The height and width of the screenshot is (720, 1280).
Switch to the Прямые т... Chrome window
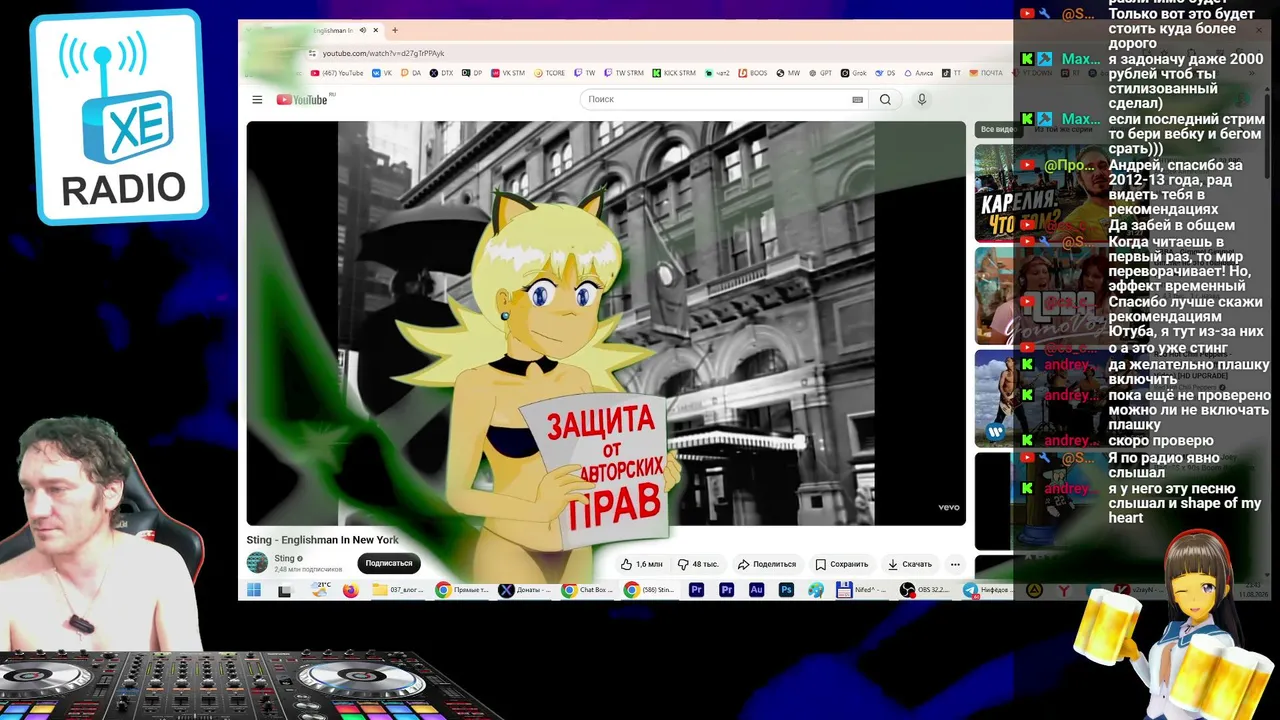coord(463,590)
